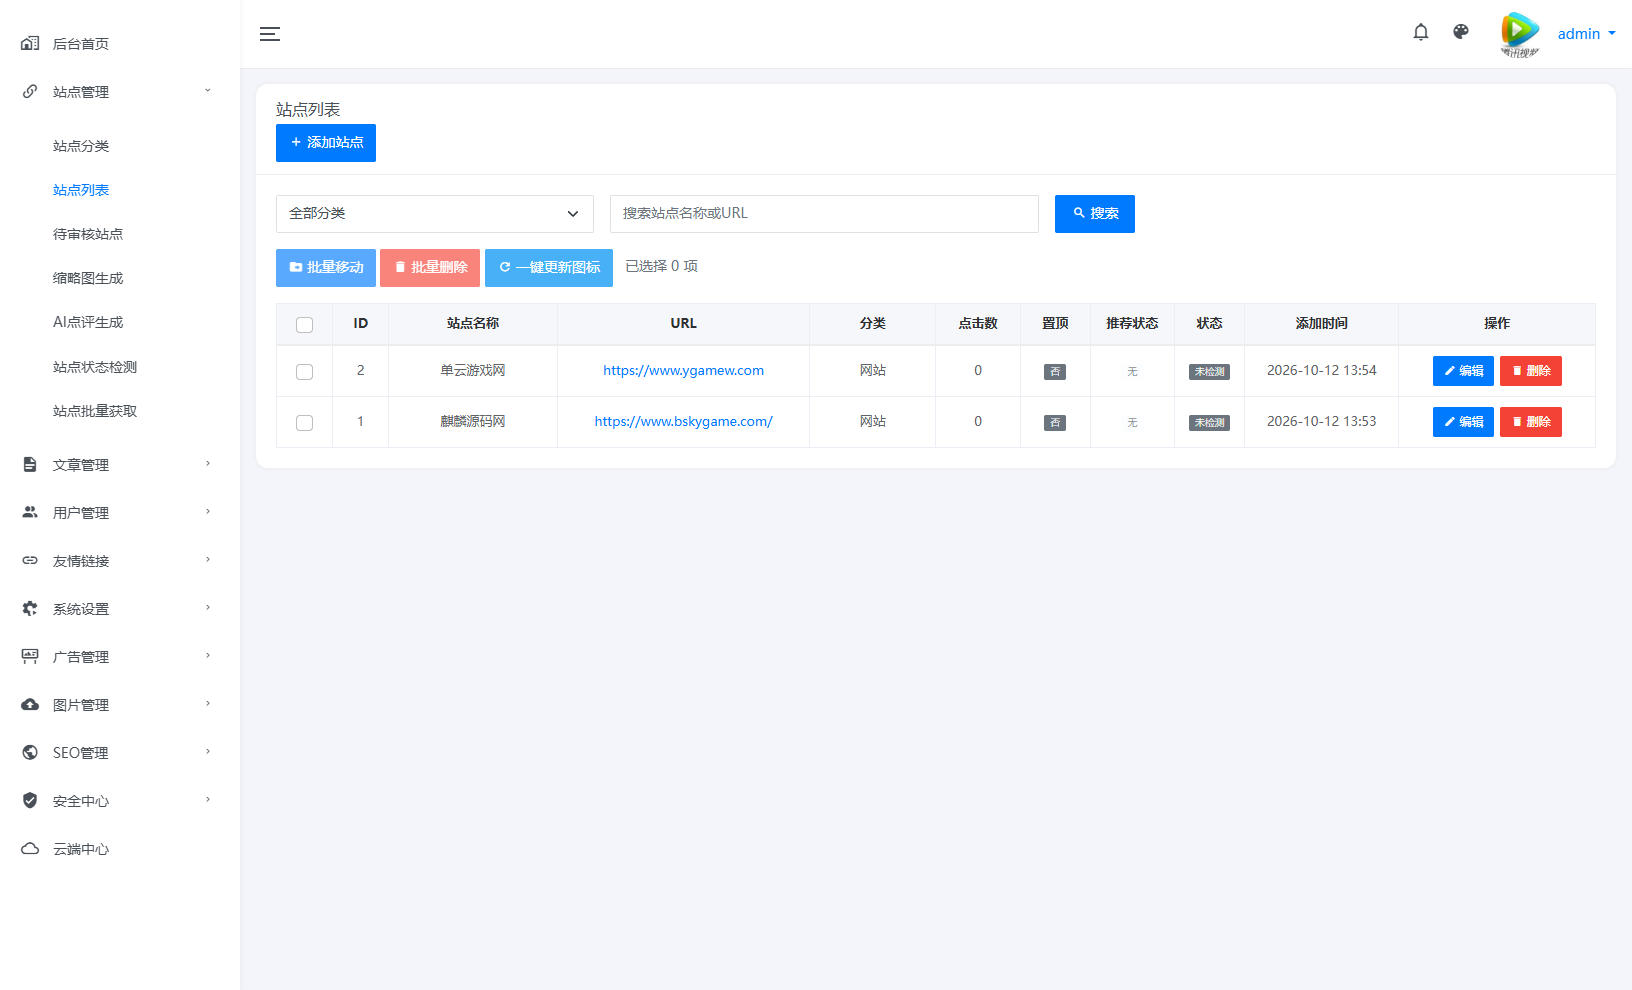The image size is (1632, 990).
Task: Click the 批量移动 button
Action: (x=326, y=268)
